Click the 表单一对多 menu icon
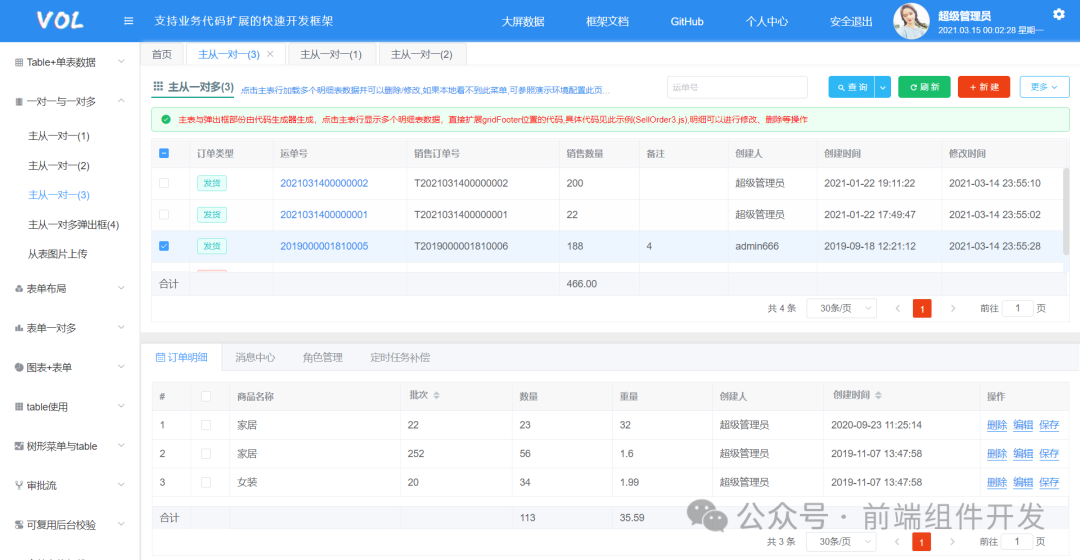Screen dimensions: 1080x560 (19, 329)
